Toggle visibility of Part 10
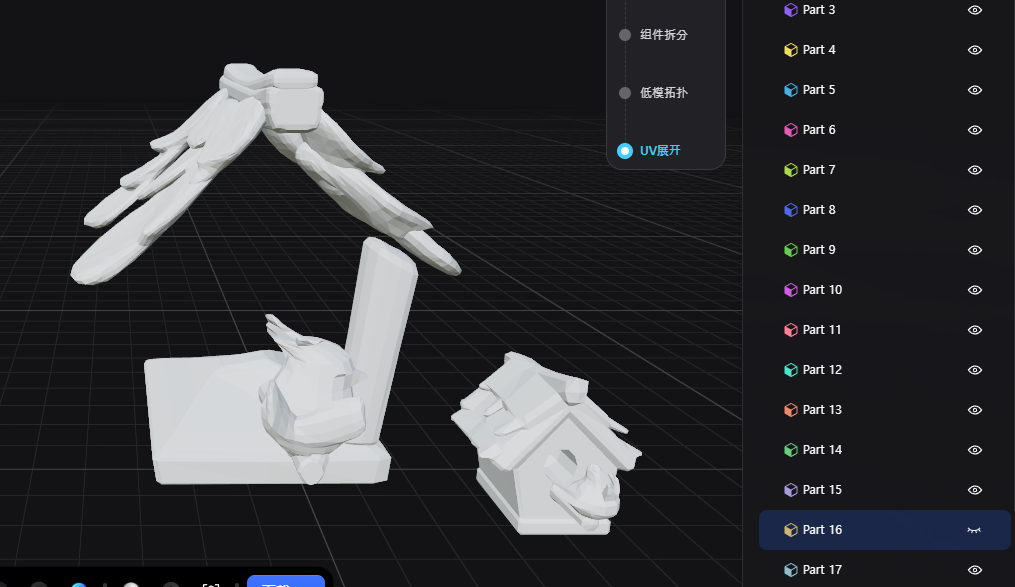The width and height of the screenshot is (1015, 587). point(974,290)
